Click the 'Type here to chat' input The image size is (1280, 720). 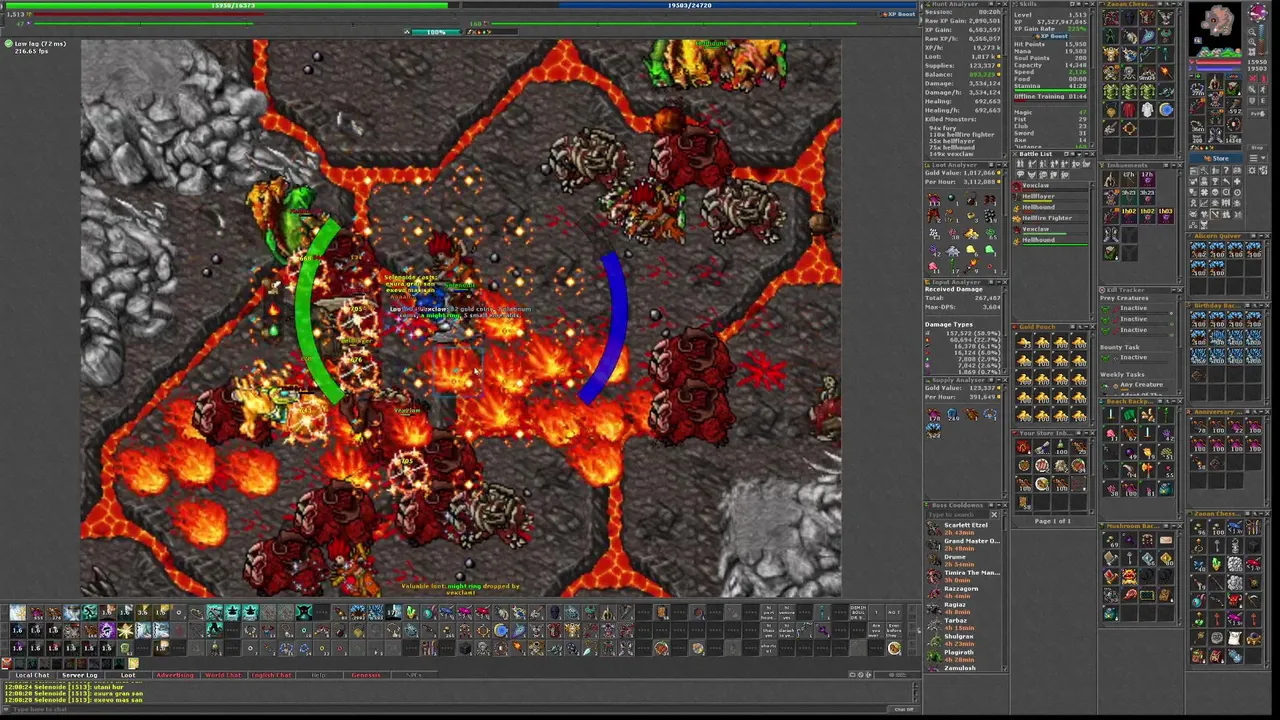450,709
